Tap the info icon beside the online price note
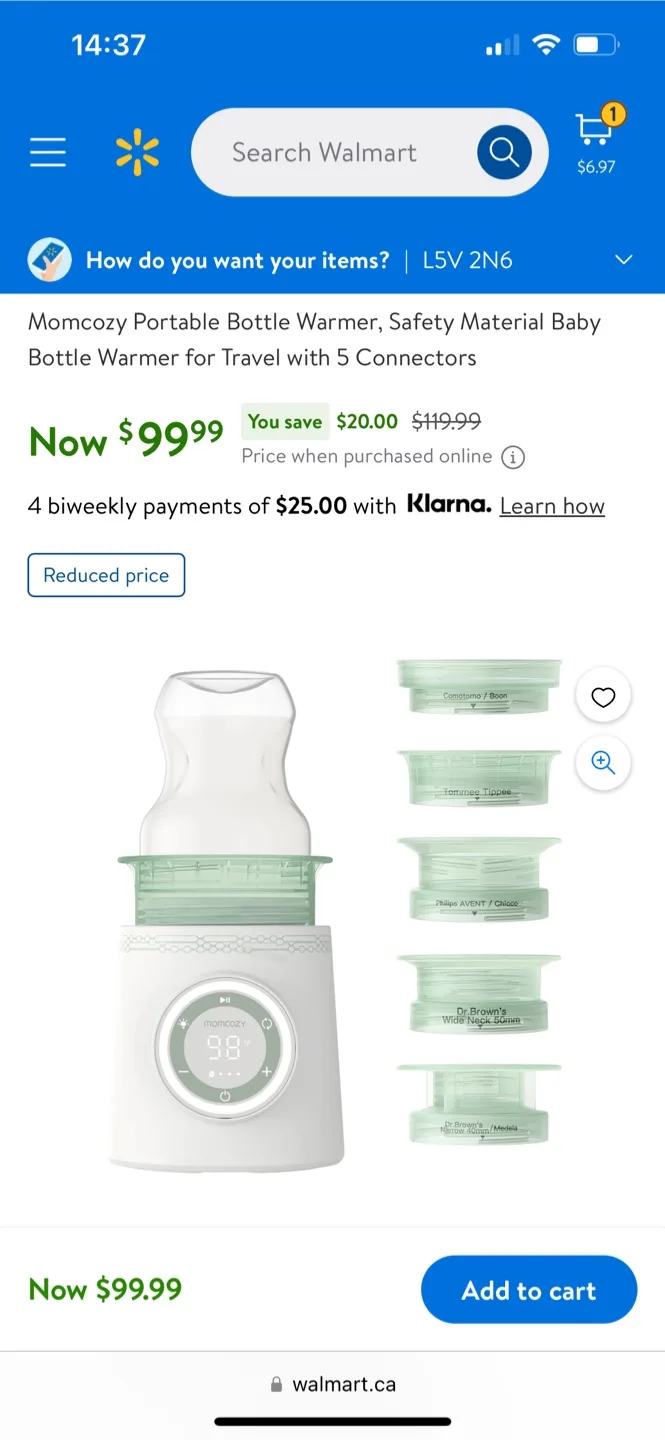Image resolution: width=665 pixels, height=1440 pixels. click(x=512, y=457)
